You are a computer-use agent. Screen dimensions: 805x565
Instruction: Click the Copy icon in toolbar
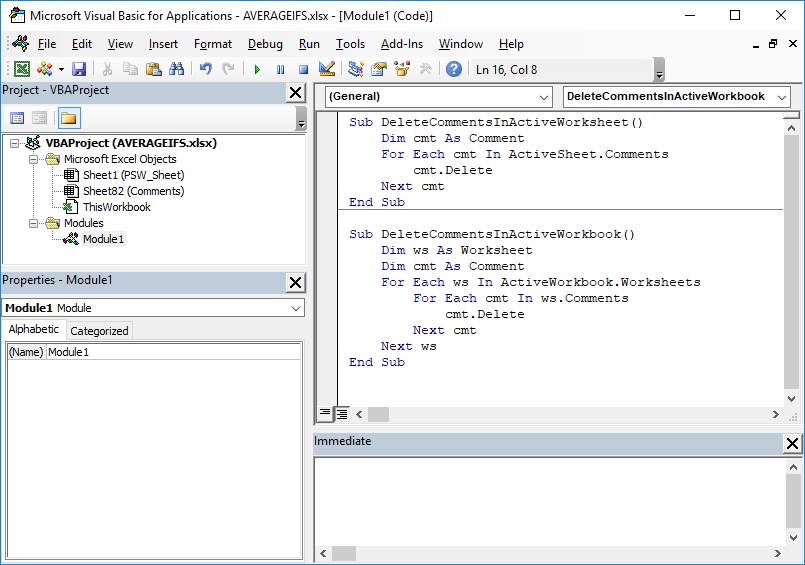(130, 69)
